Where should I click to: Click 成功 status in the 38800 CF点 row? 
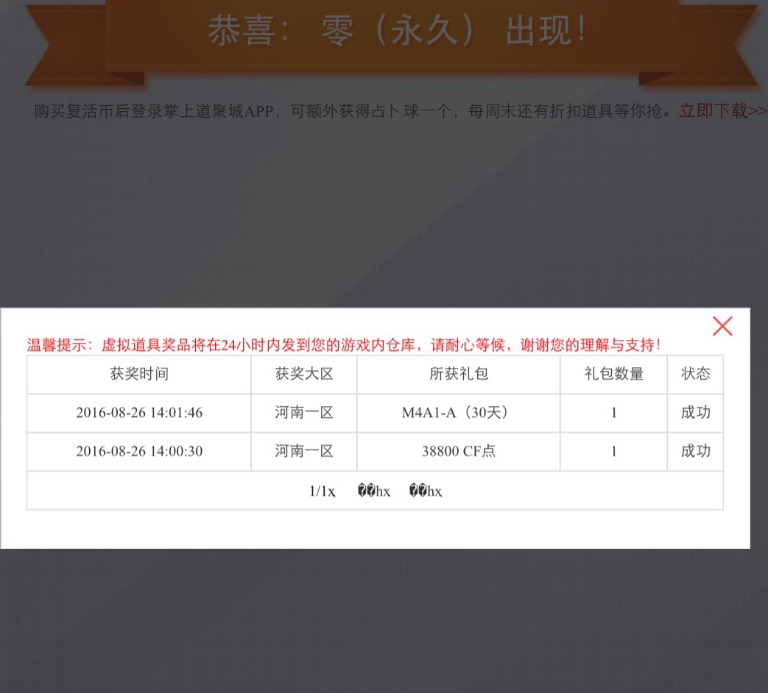click(696, 452)
